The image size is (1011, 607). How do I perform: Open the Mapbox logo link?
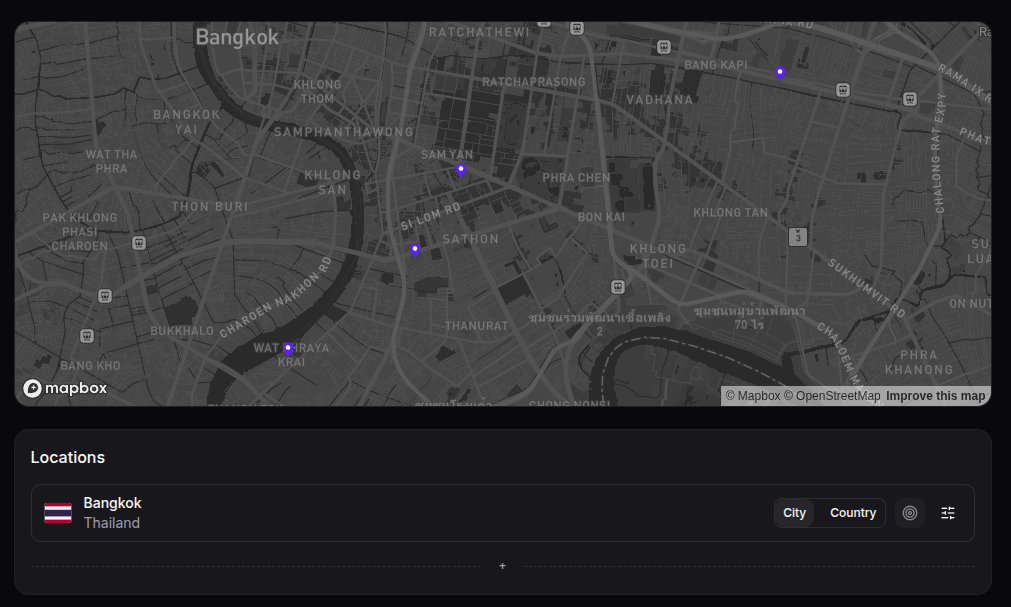[65, 388]
